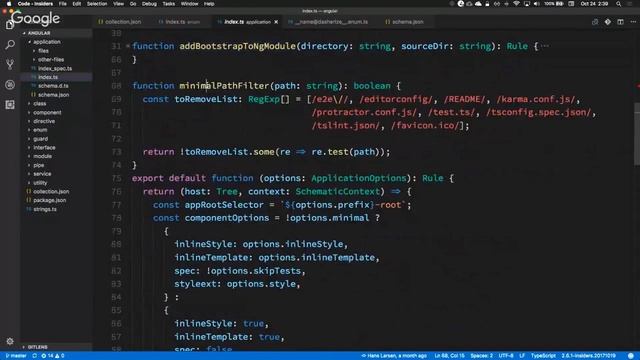The height and width of the screenshot is (360, 640).
Task: Unfold addBootstrapToNgModule with the line 31 arrow
Action: [x=128, y=46]
